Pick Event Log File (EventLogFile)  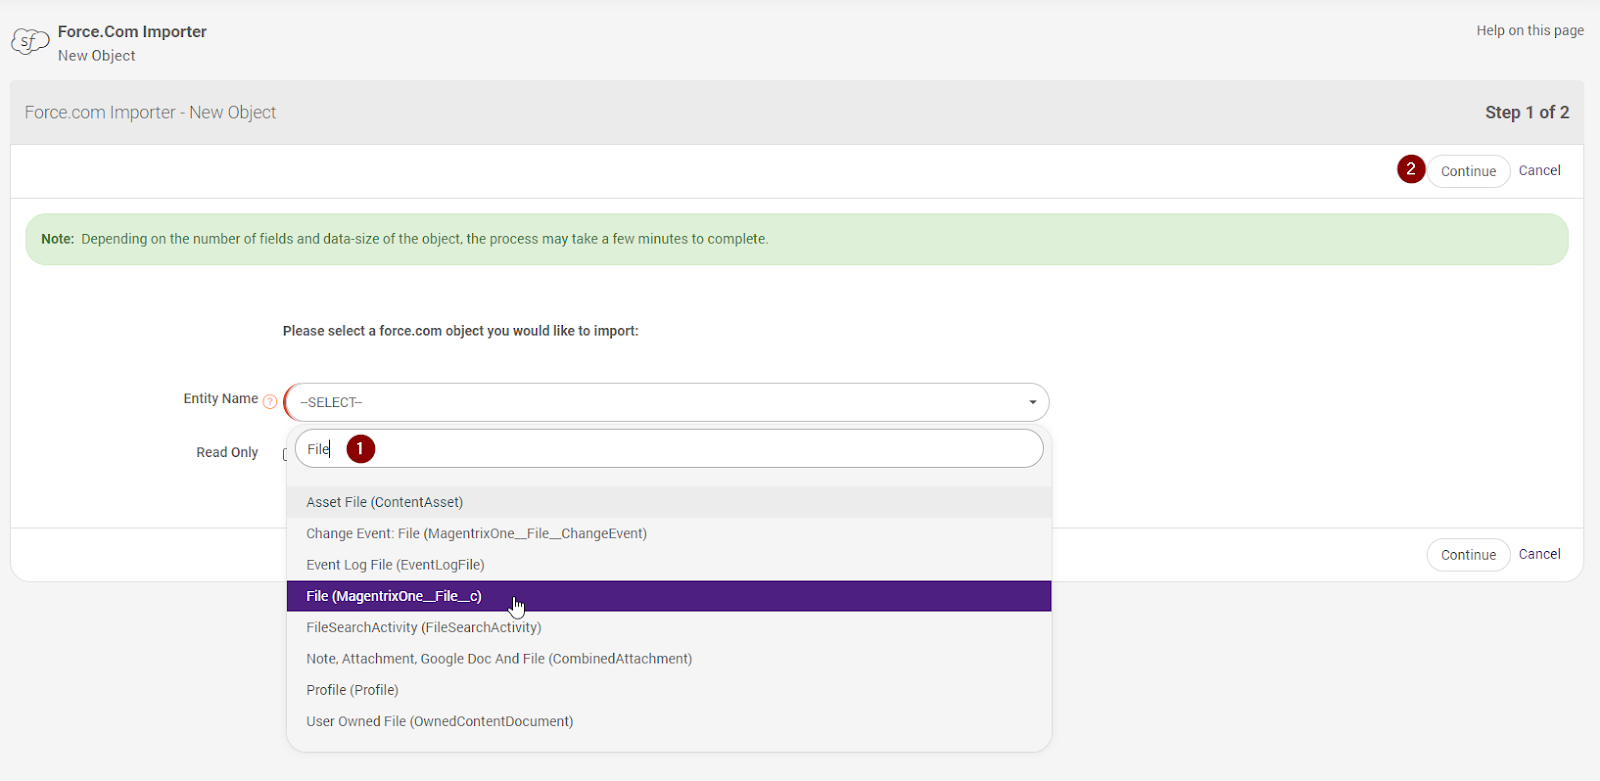669,564
